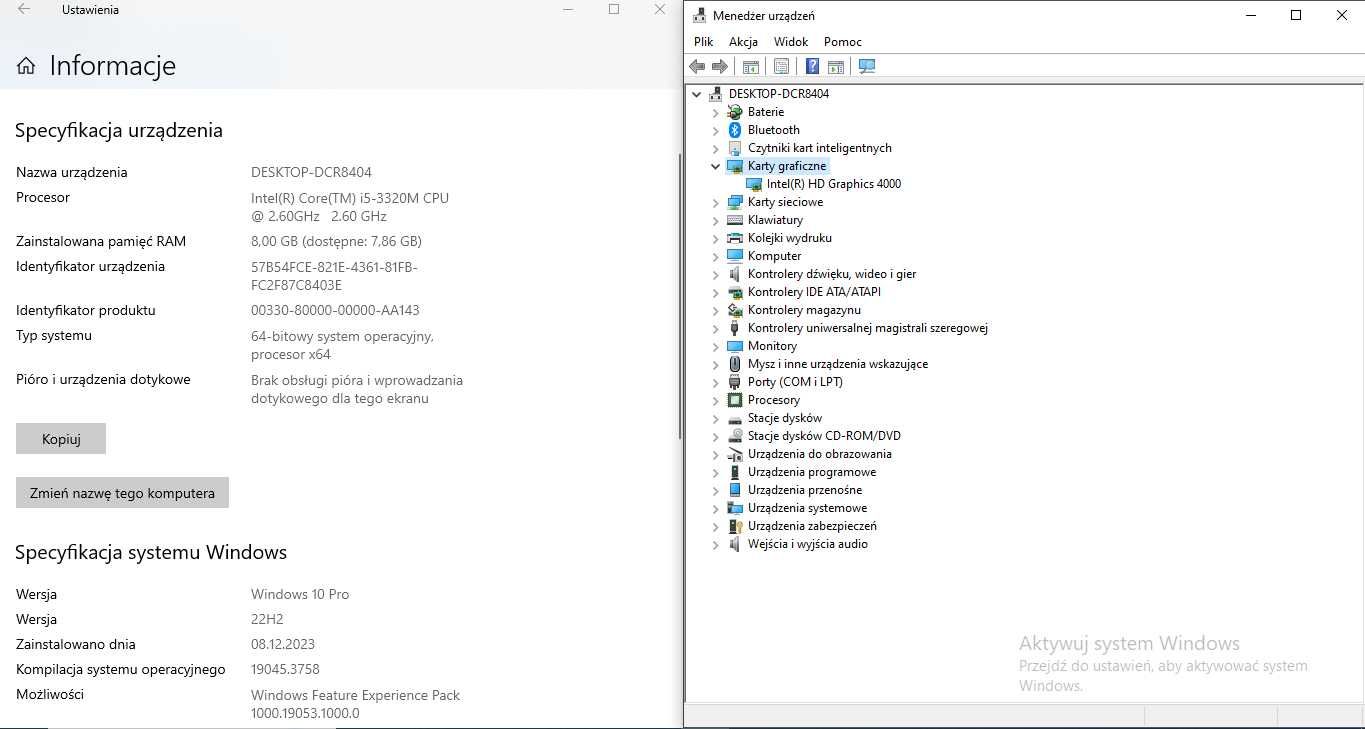Click the Specyfikacja systemu Windows heading
This screenshot has height=729, width=1365.
point(151,552)
